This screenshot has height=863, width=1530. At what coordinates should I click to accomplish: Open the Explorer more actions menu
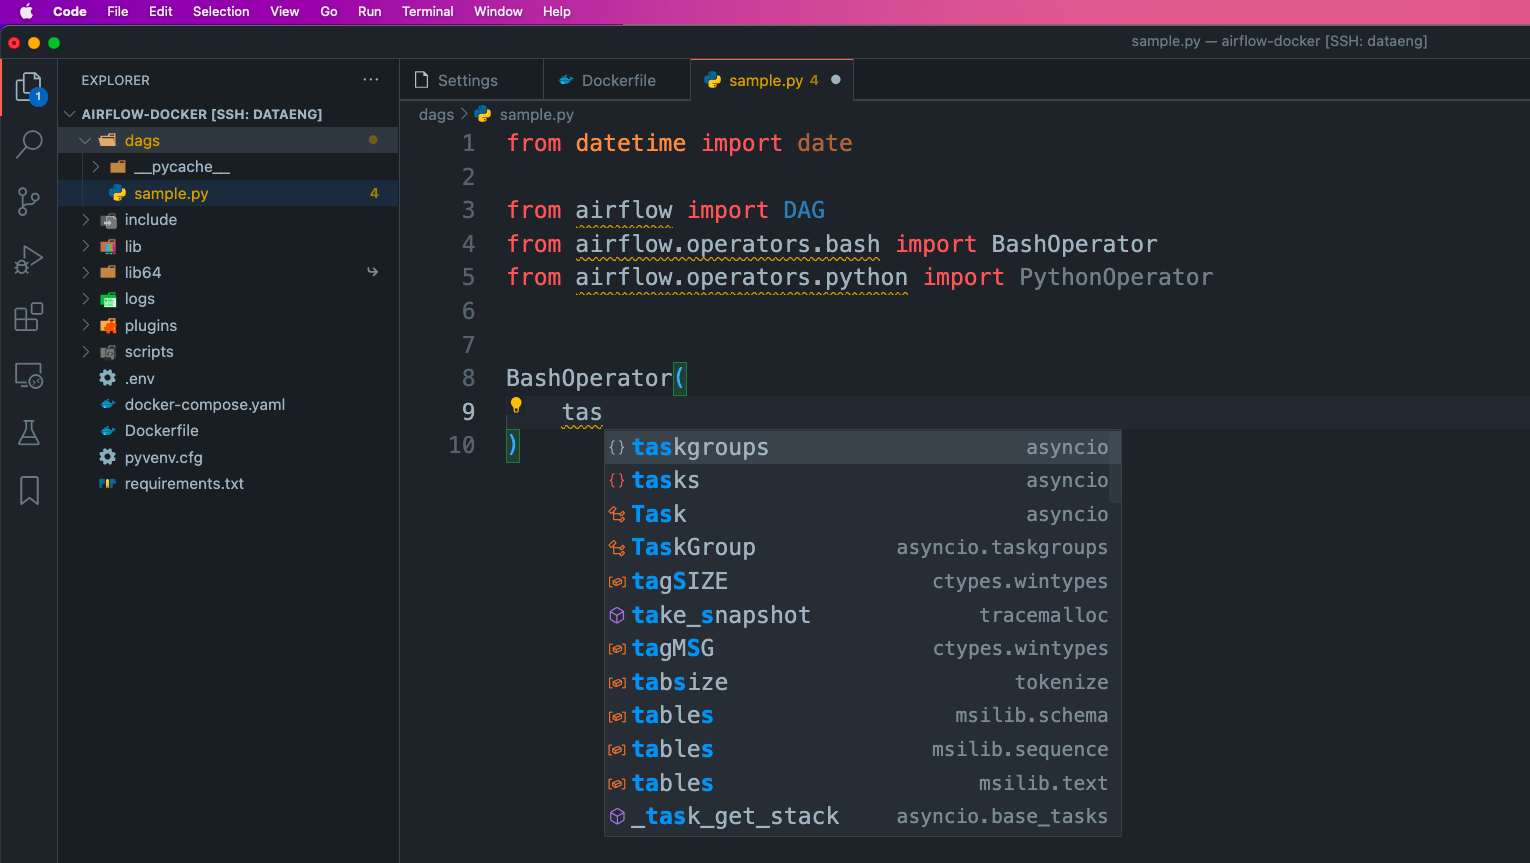(371, 79)
